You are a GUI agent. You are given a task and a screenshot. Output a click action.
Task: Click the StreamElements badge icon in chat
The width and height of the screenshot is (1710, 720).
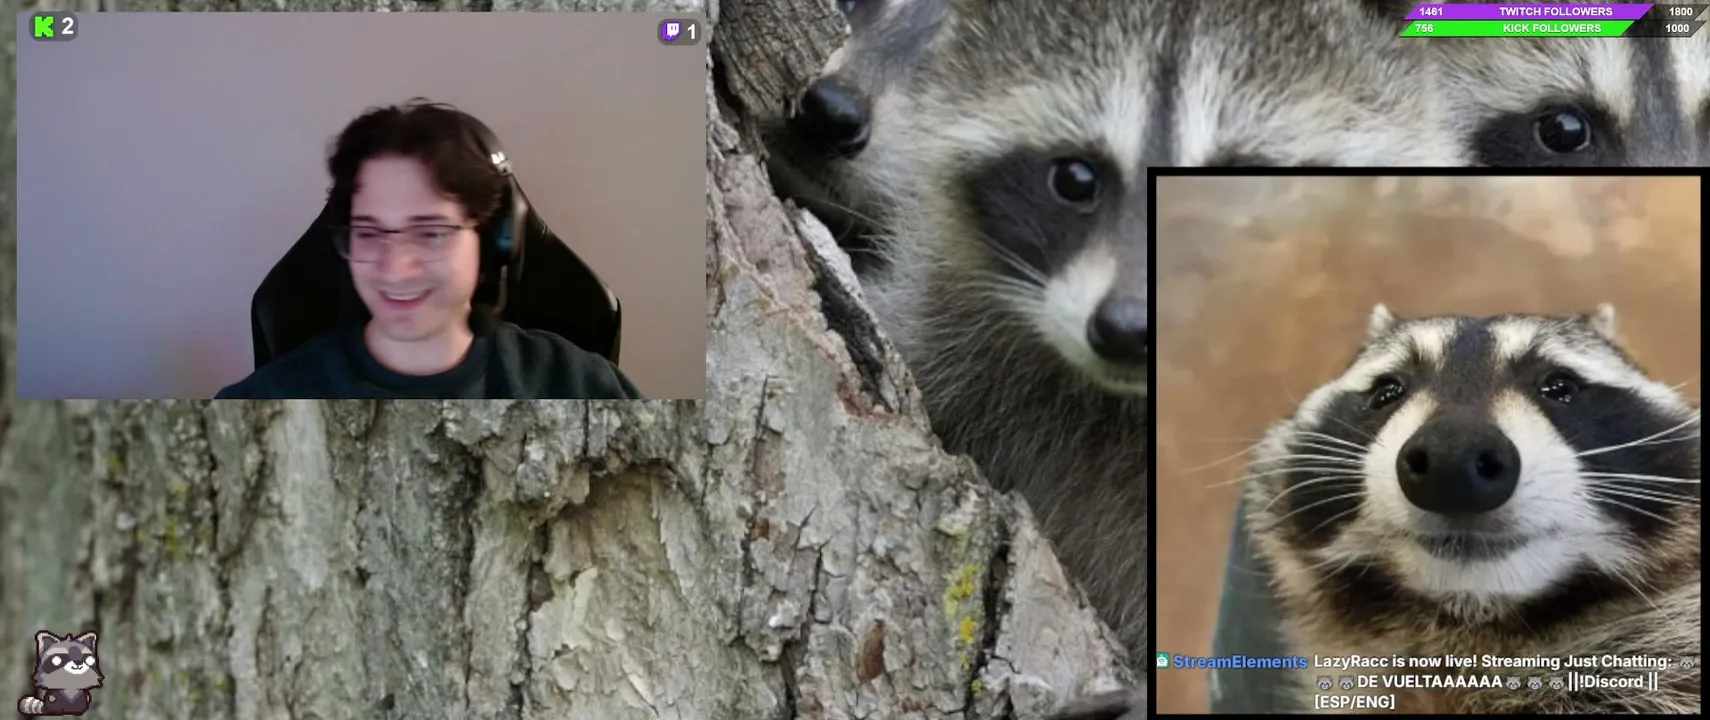tap(1162, 661)
